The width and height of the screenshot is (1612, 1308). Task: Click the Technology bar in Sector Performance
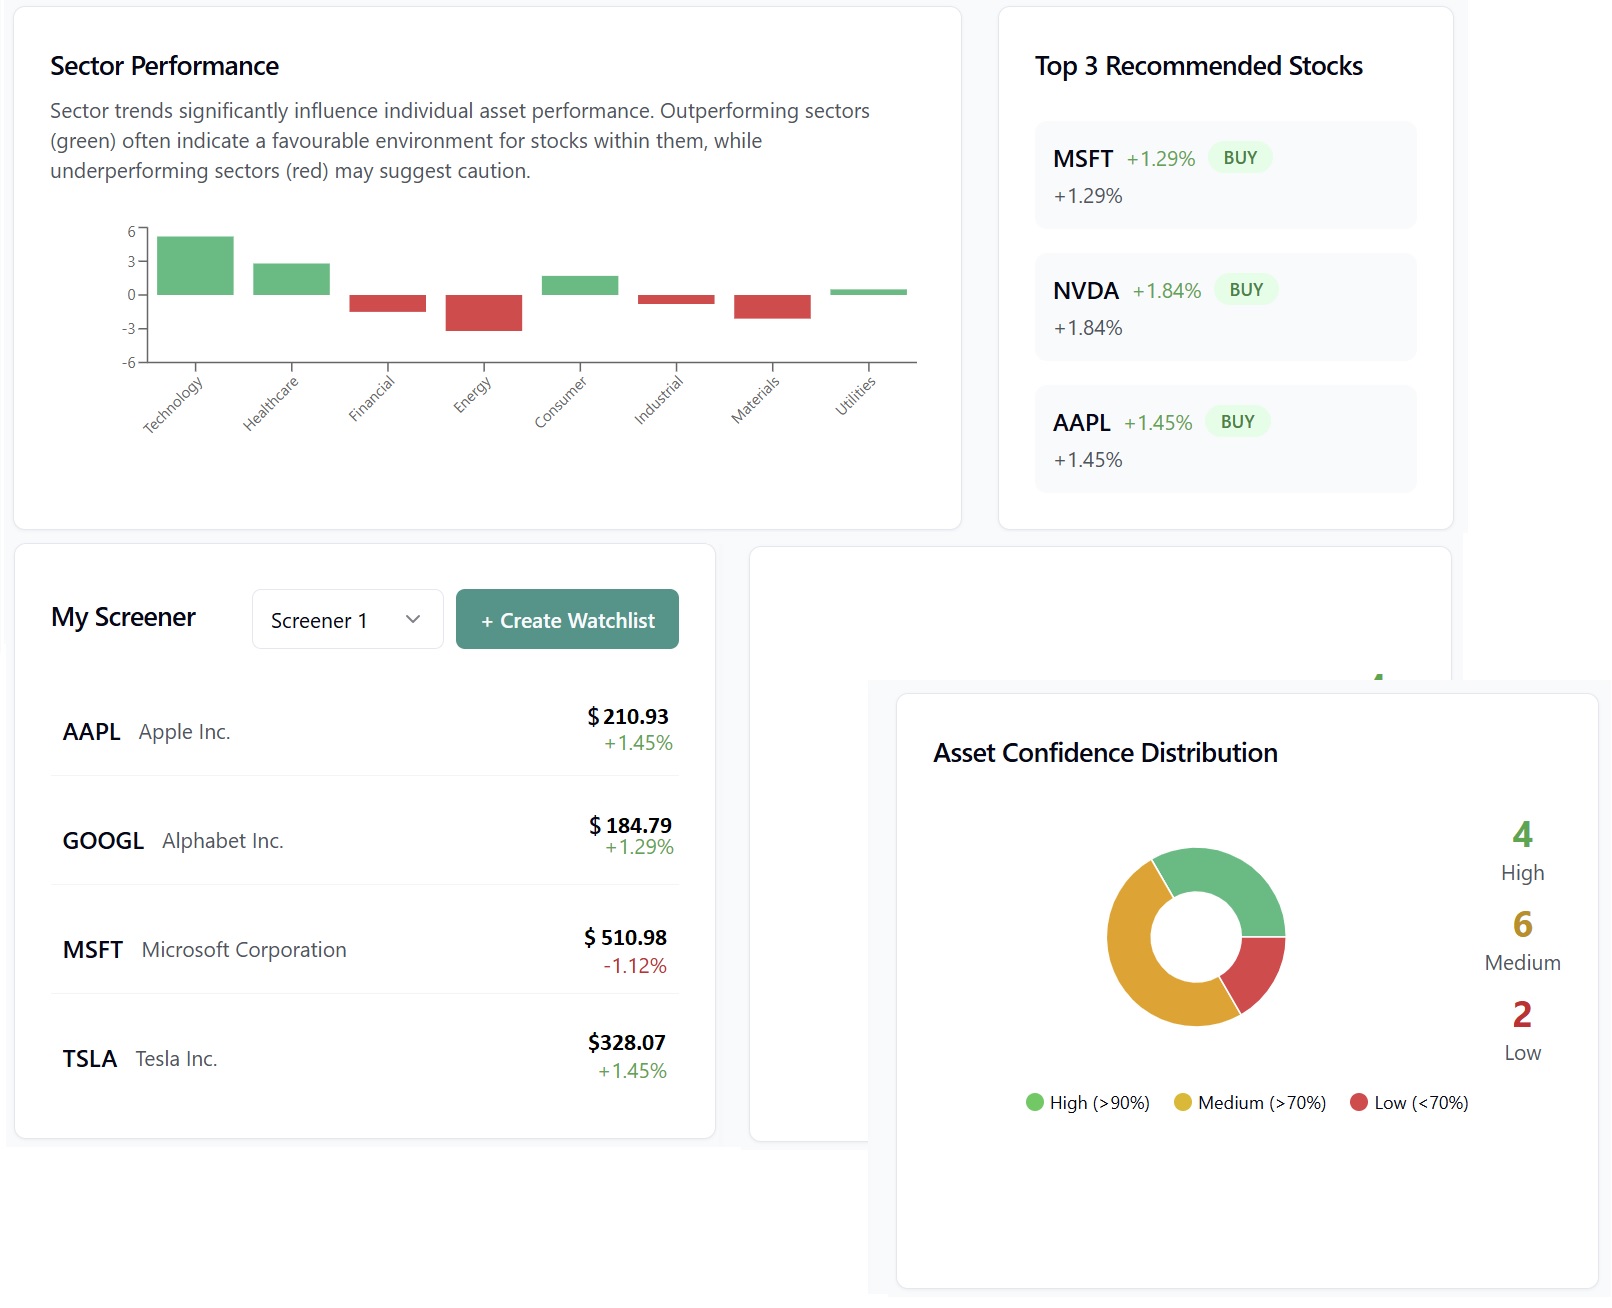pyautogui.click(x=194, y=263)
